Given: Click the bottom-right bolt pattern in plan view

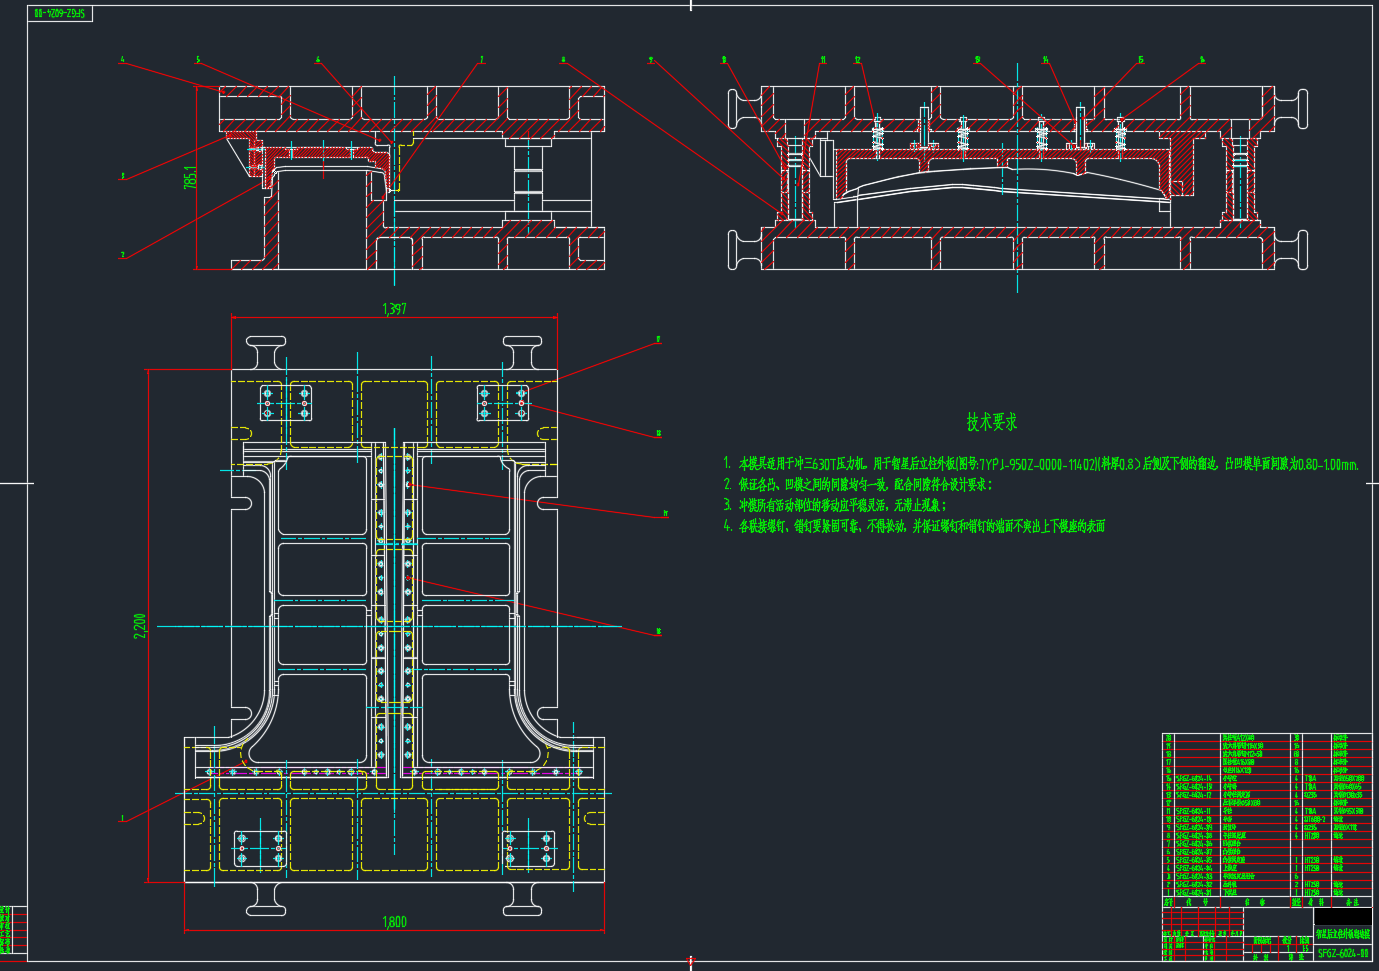Looking at the screenshot, I should pyautogui.click(x=528, y=848).
